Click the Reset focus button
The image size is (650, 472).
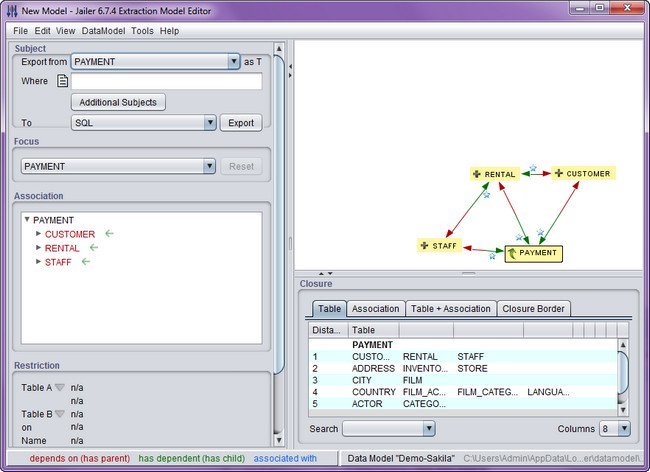[241, 167]
